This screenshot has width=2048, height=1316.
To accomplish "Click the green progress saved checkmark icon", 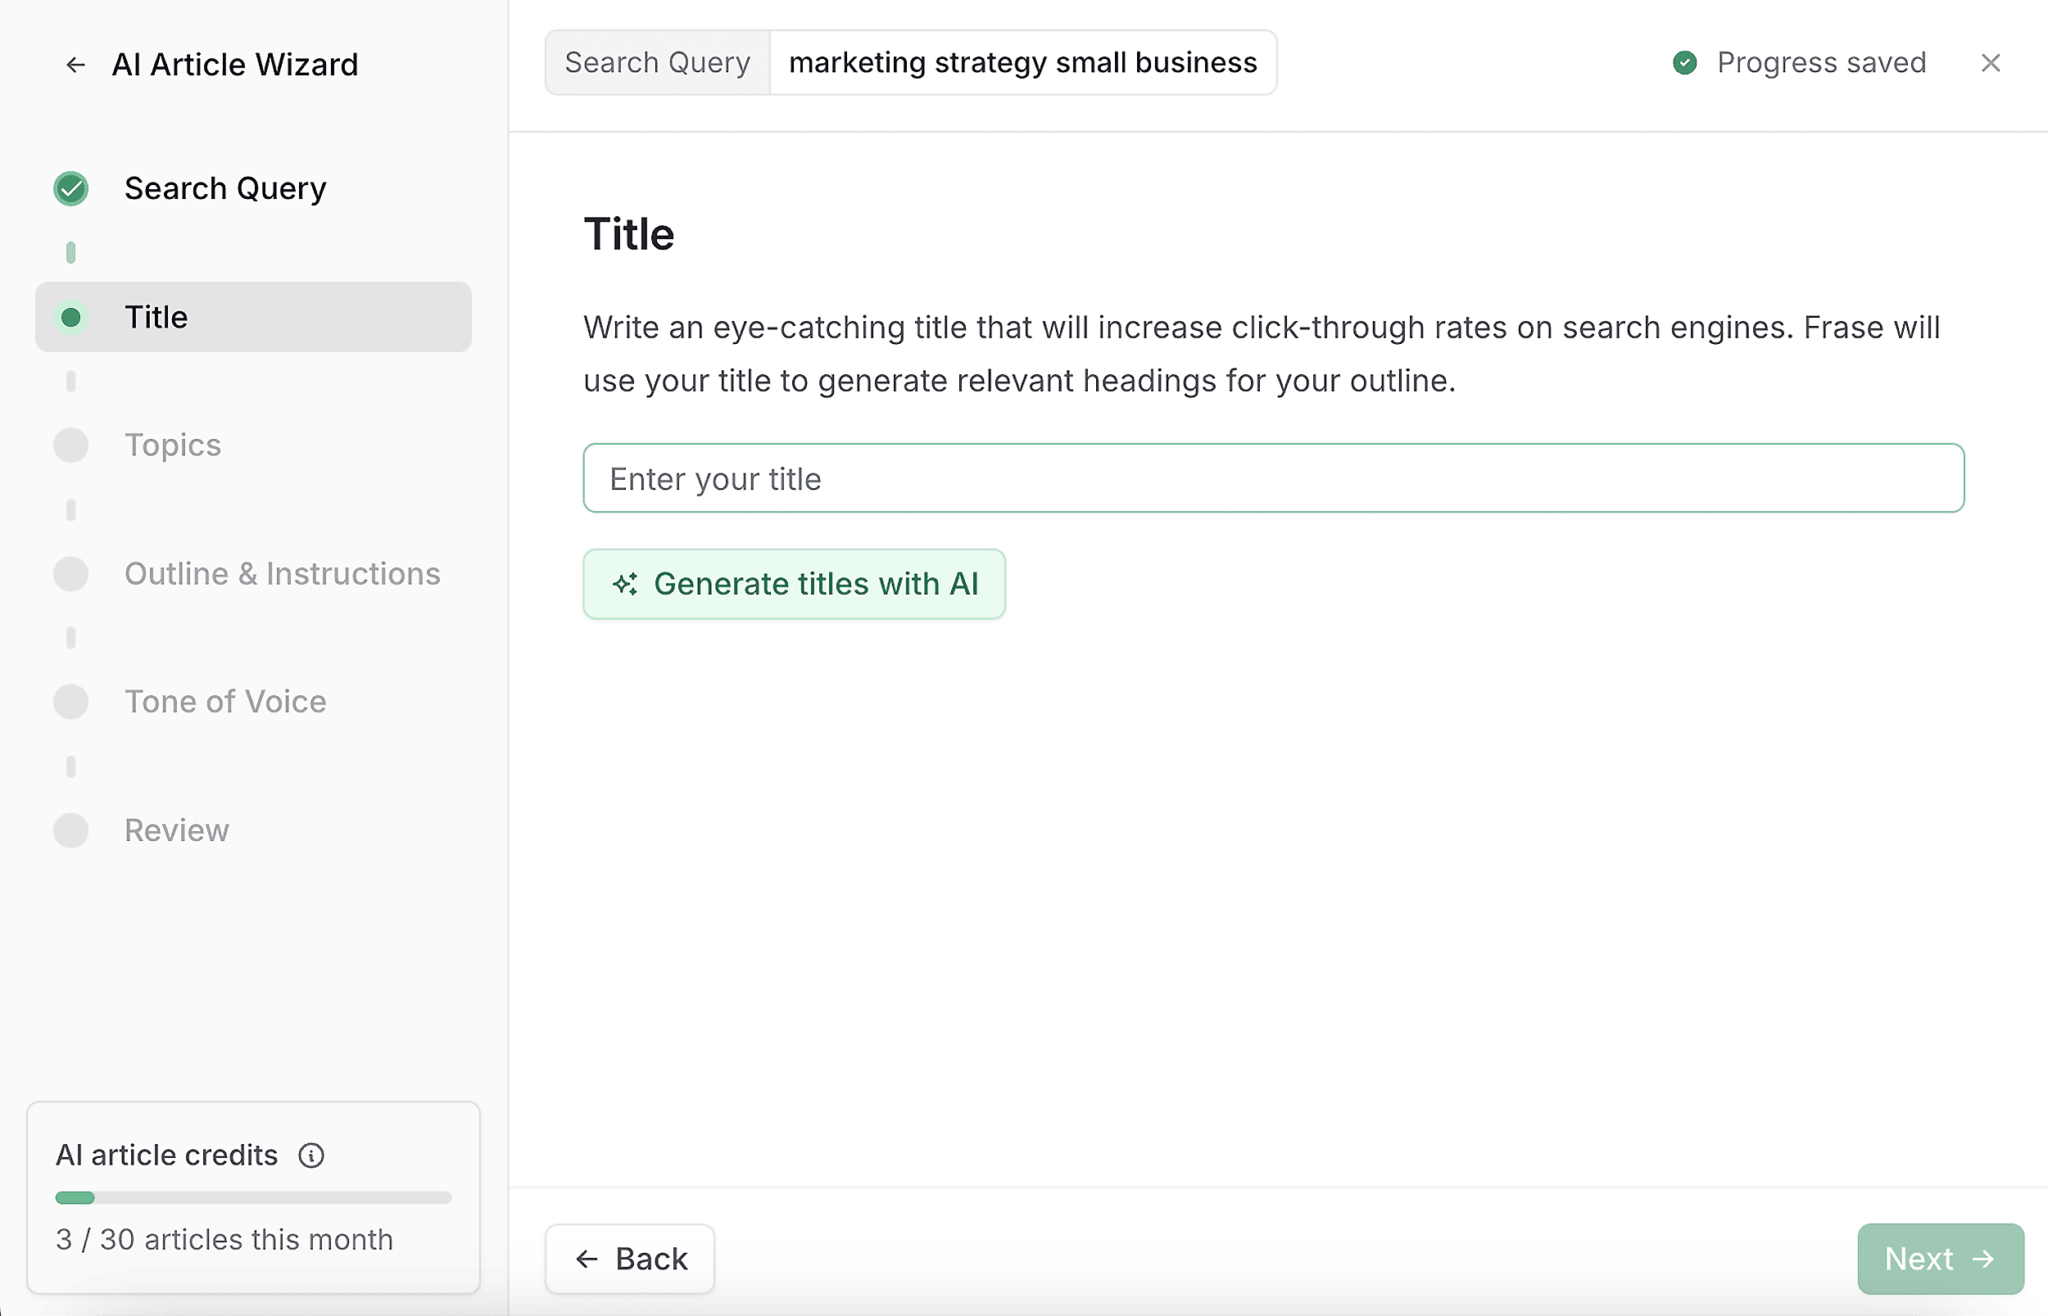I will pyautogui.click(x=1681, y=63).
